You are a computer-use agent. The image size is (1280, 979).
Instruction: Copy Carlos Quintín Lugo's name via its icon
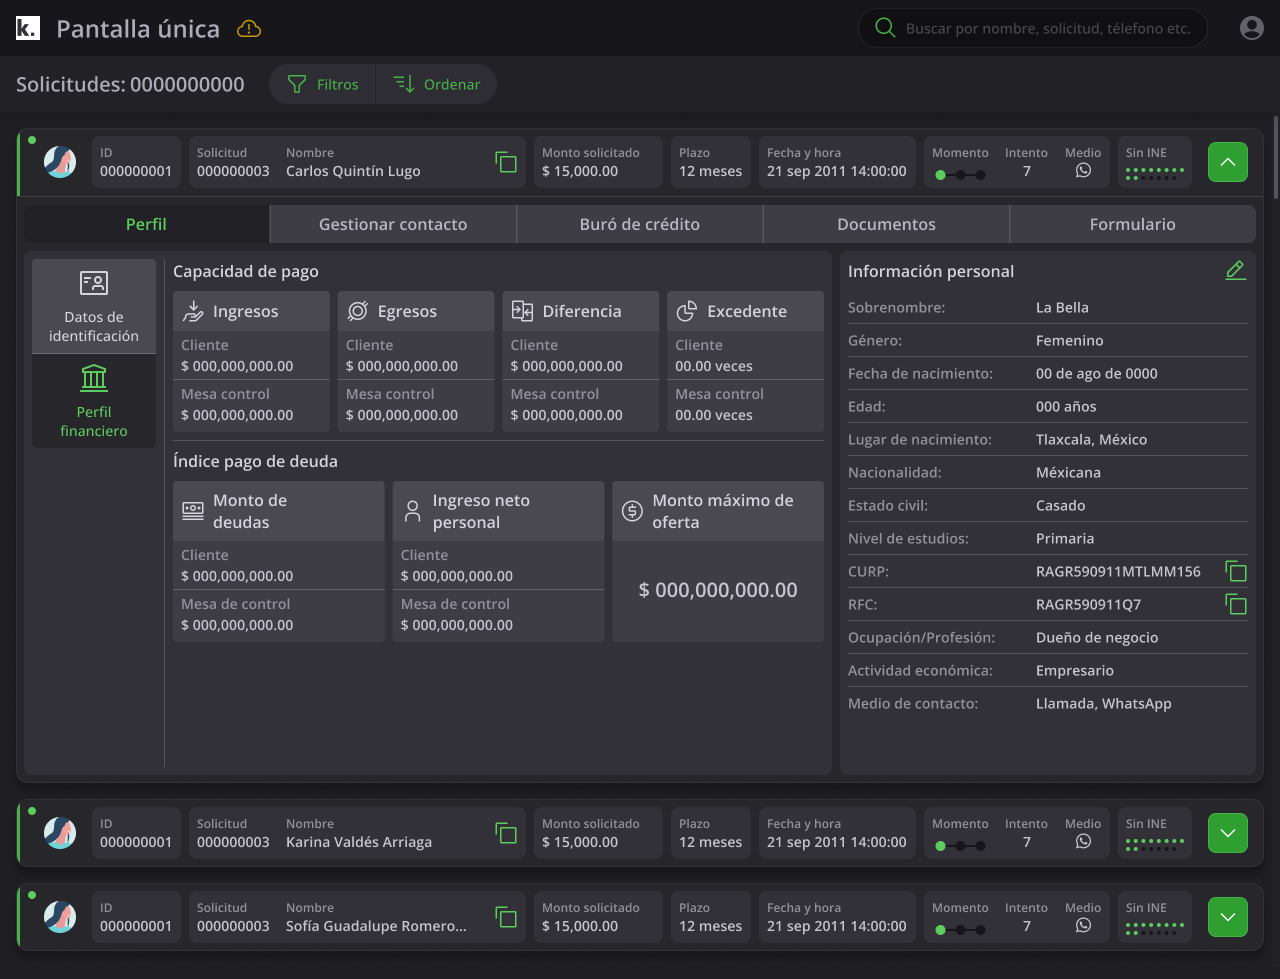pyautogui.click(x=506, y=162)
